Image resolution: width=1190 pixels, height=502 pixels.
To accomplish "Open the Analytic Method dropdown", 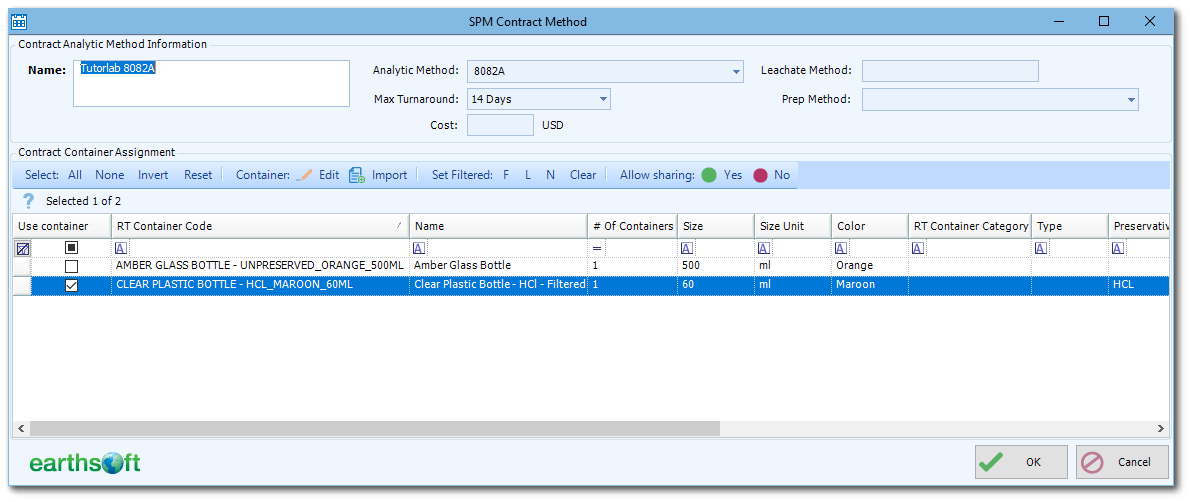I will pos(736,72).
